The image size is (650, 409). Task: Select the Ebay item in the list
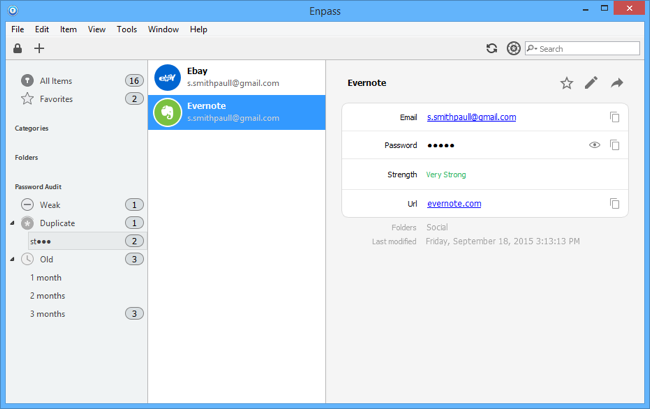coord(237,77)
